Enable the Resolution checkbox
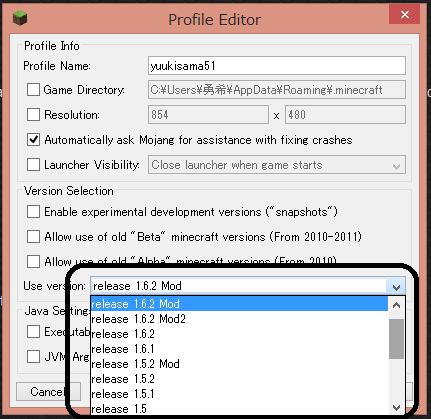This screenshot has height=419, width=431. (x=33, y=114)
